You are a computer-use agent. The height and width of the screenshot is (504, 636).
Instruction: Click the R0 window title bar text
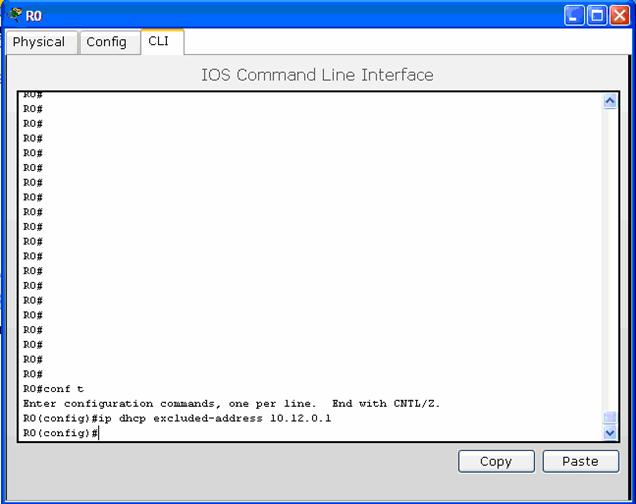click(x=34, y=16)
